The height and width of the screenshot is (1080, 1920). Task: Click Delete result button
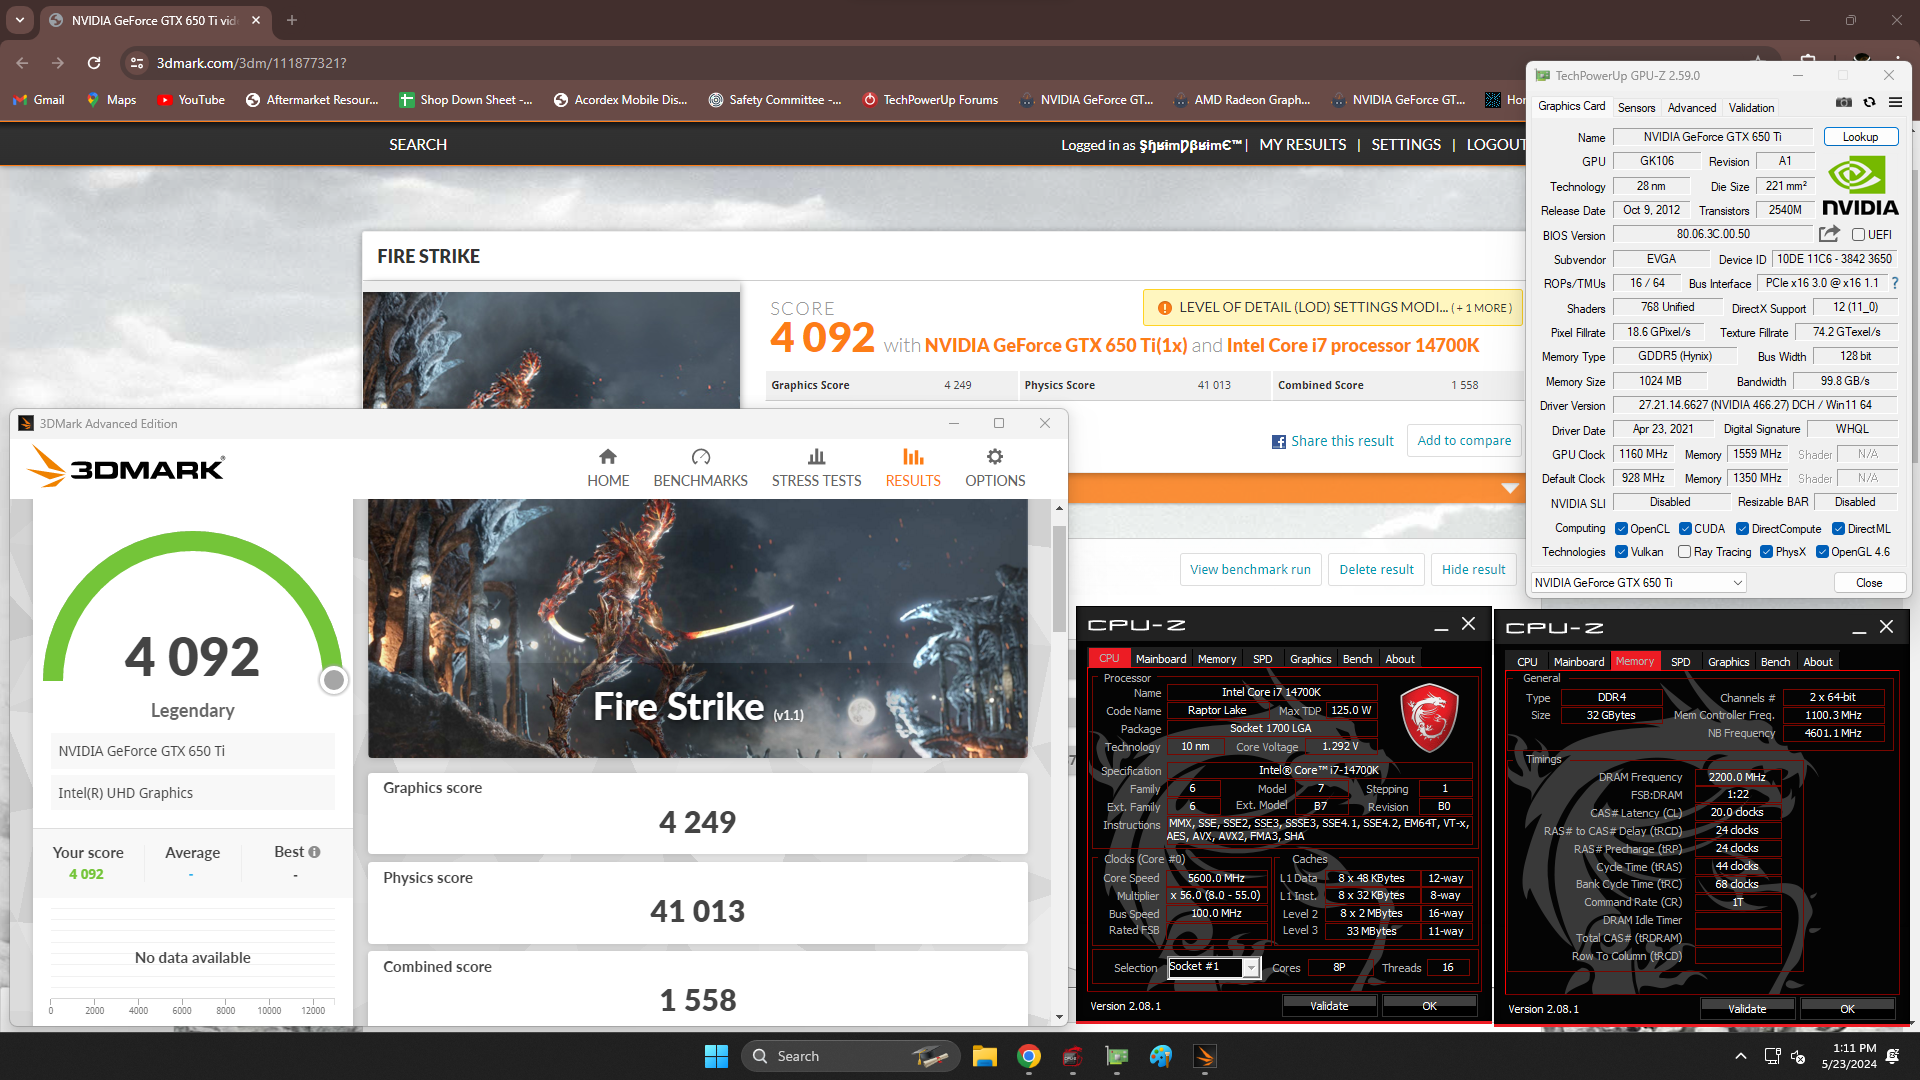[1376, 570]
